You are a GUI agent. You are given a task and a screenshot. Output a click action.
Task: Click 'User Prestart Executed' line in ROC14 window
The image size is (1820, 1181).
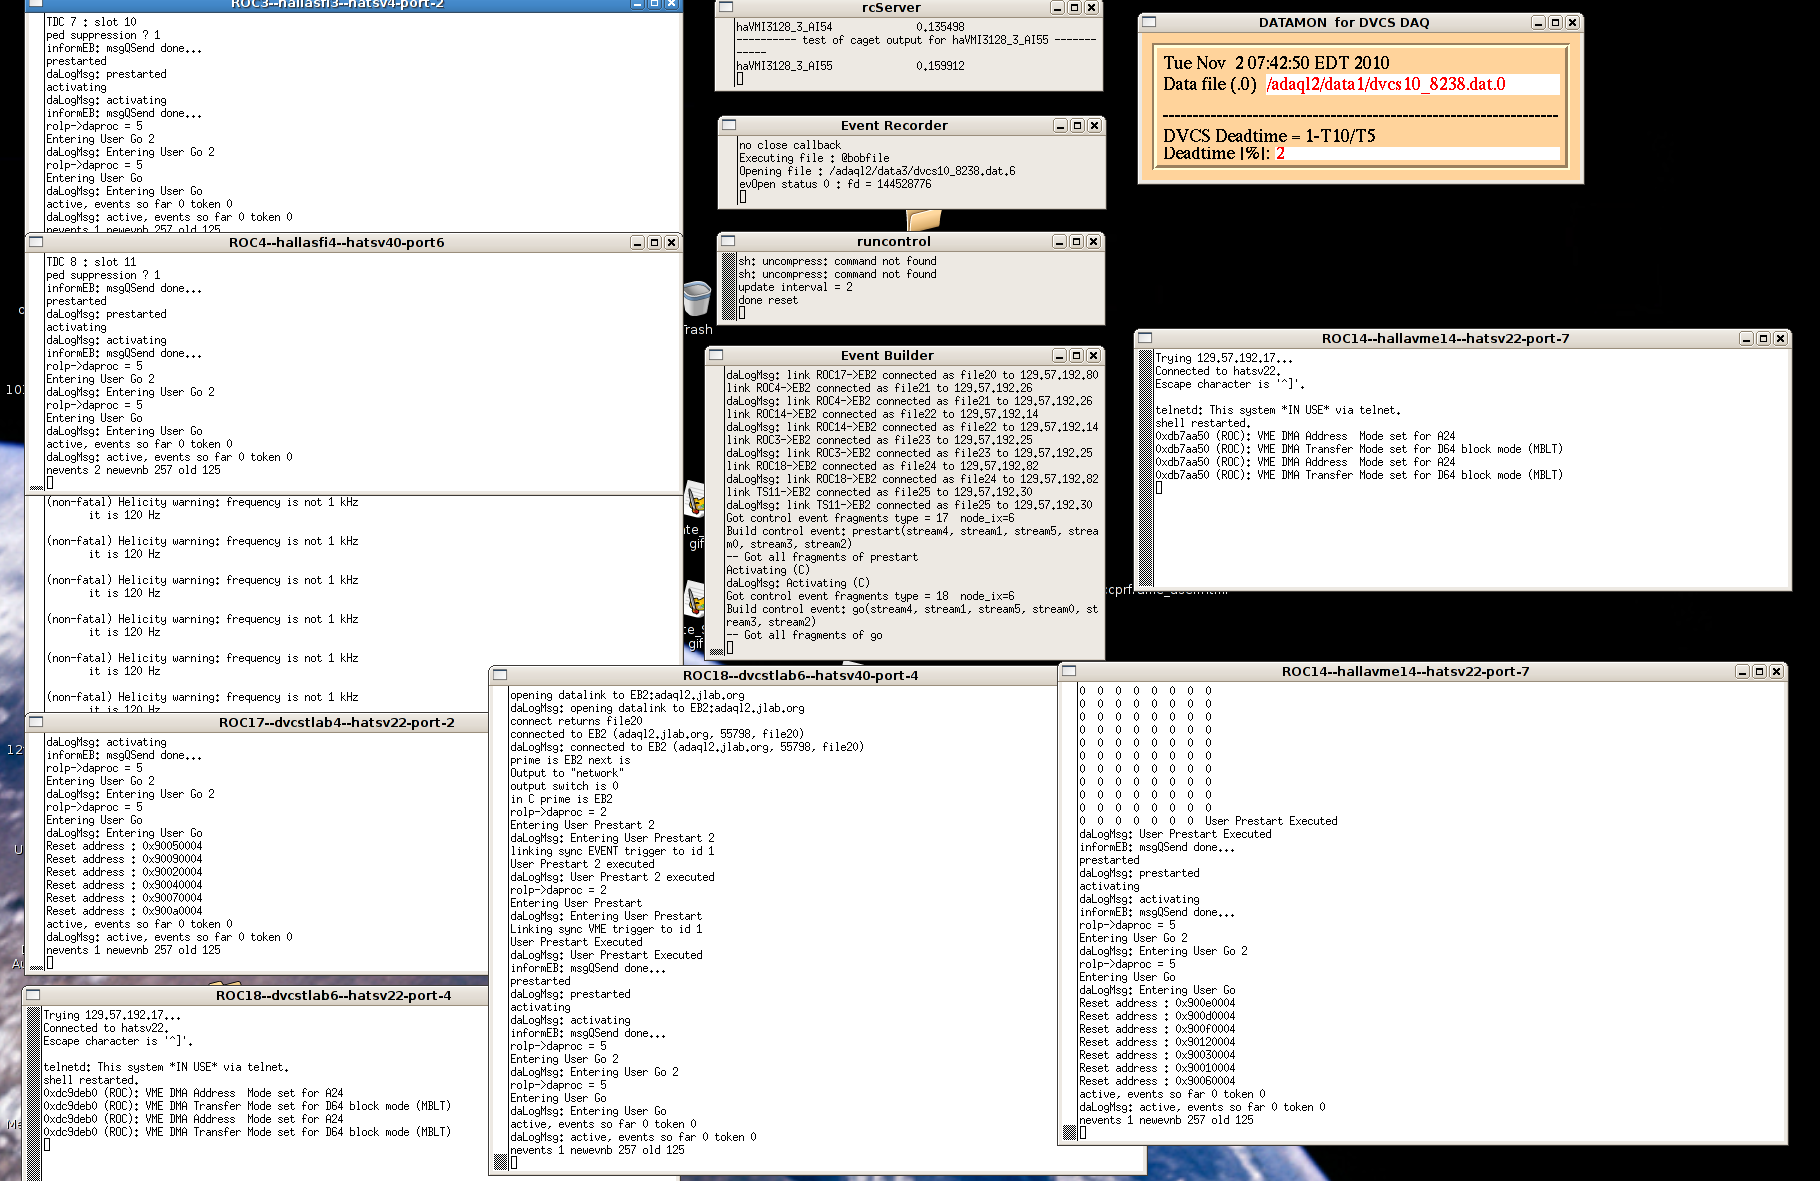[x=1271, y=821]
